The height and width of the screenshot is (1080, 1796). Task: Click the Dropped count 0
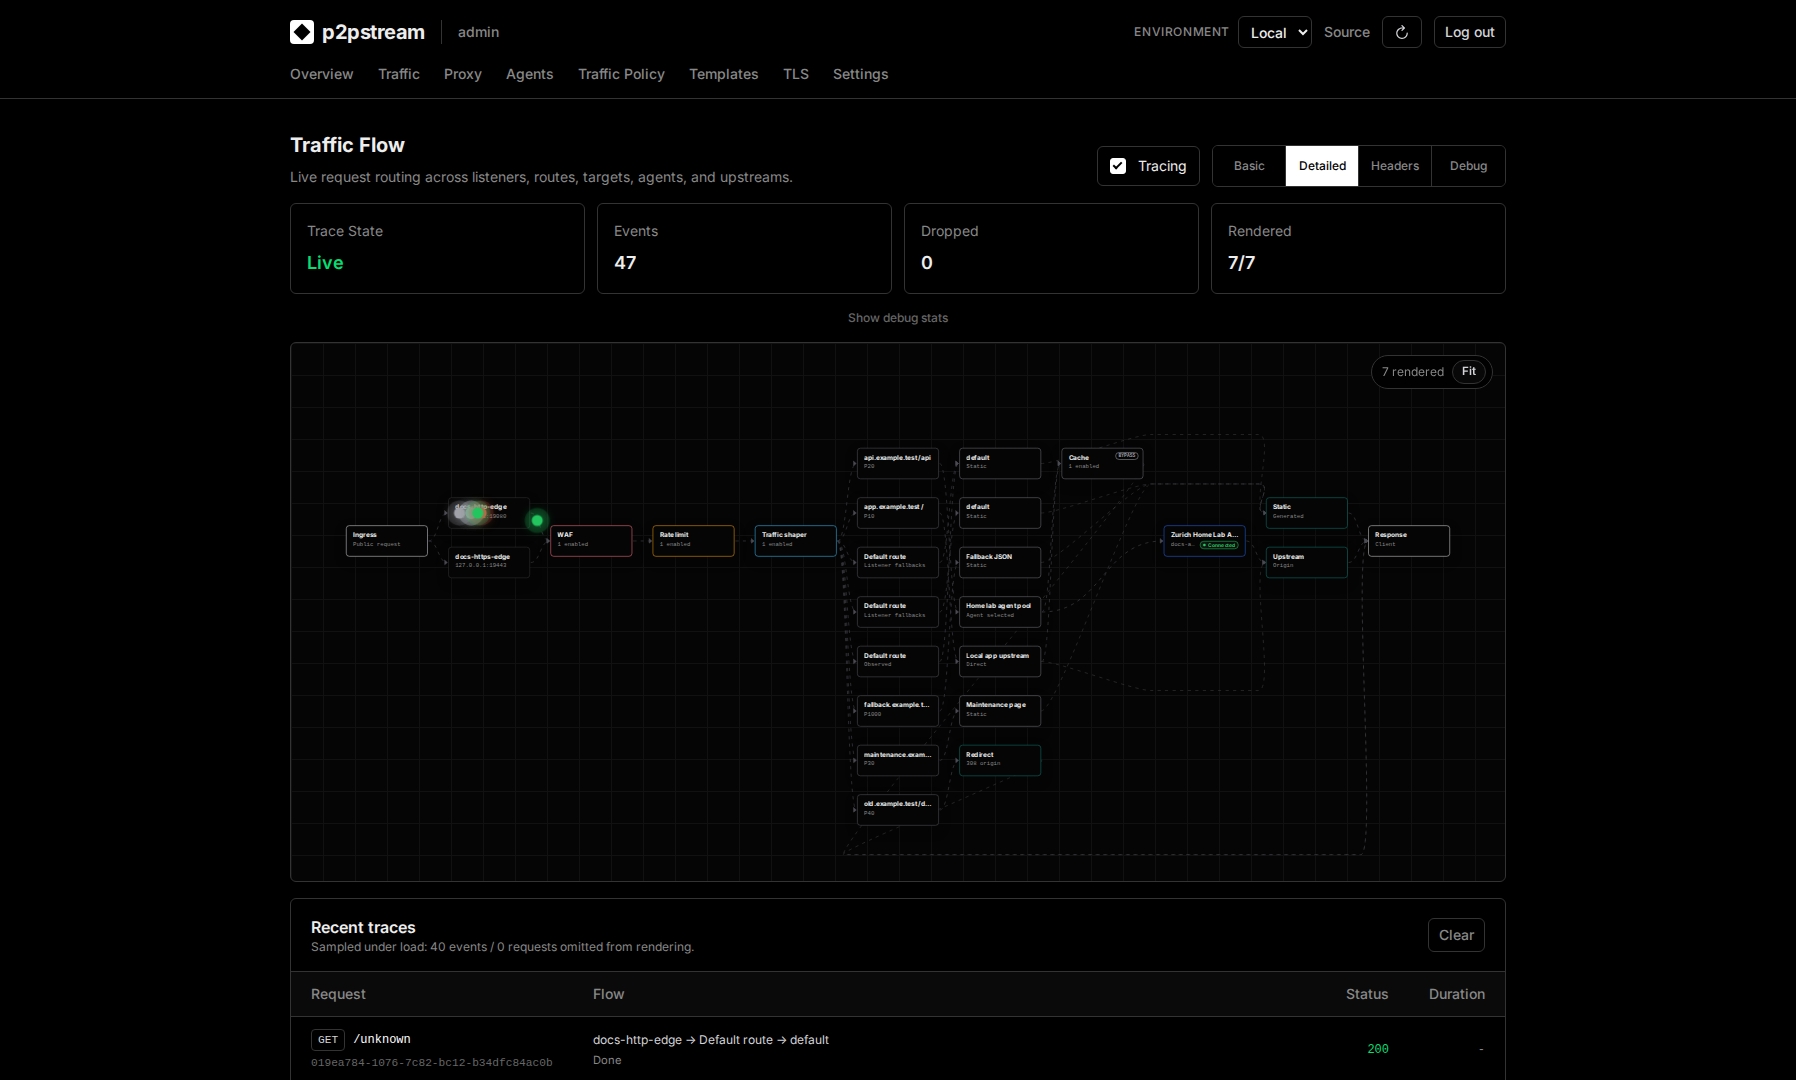[927, 263]
